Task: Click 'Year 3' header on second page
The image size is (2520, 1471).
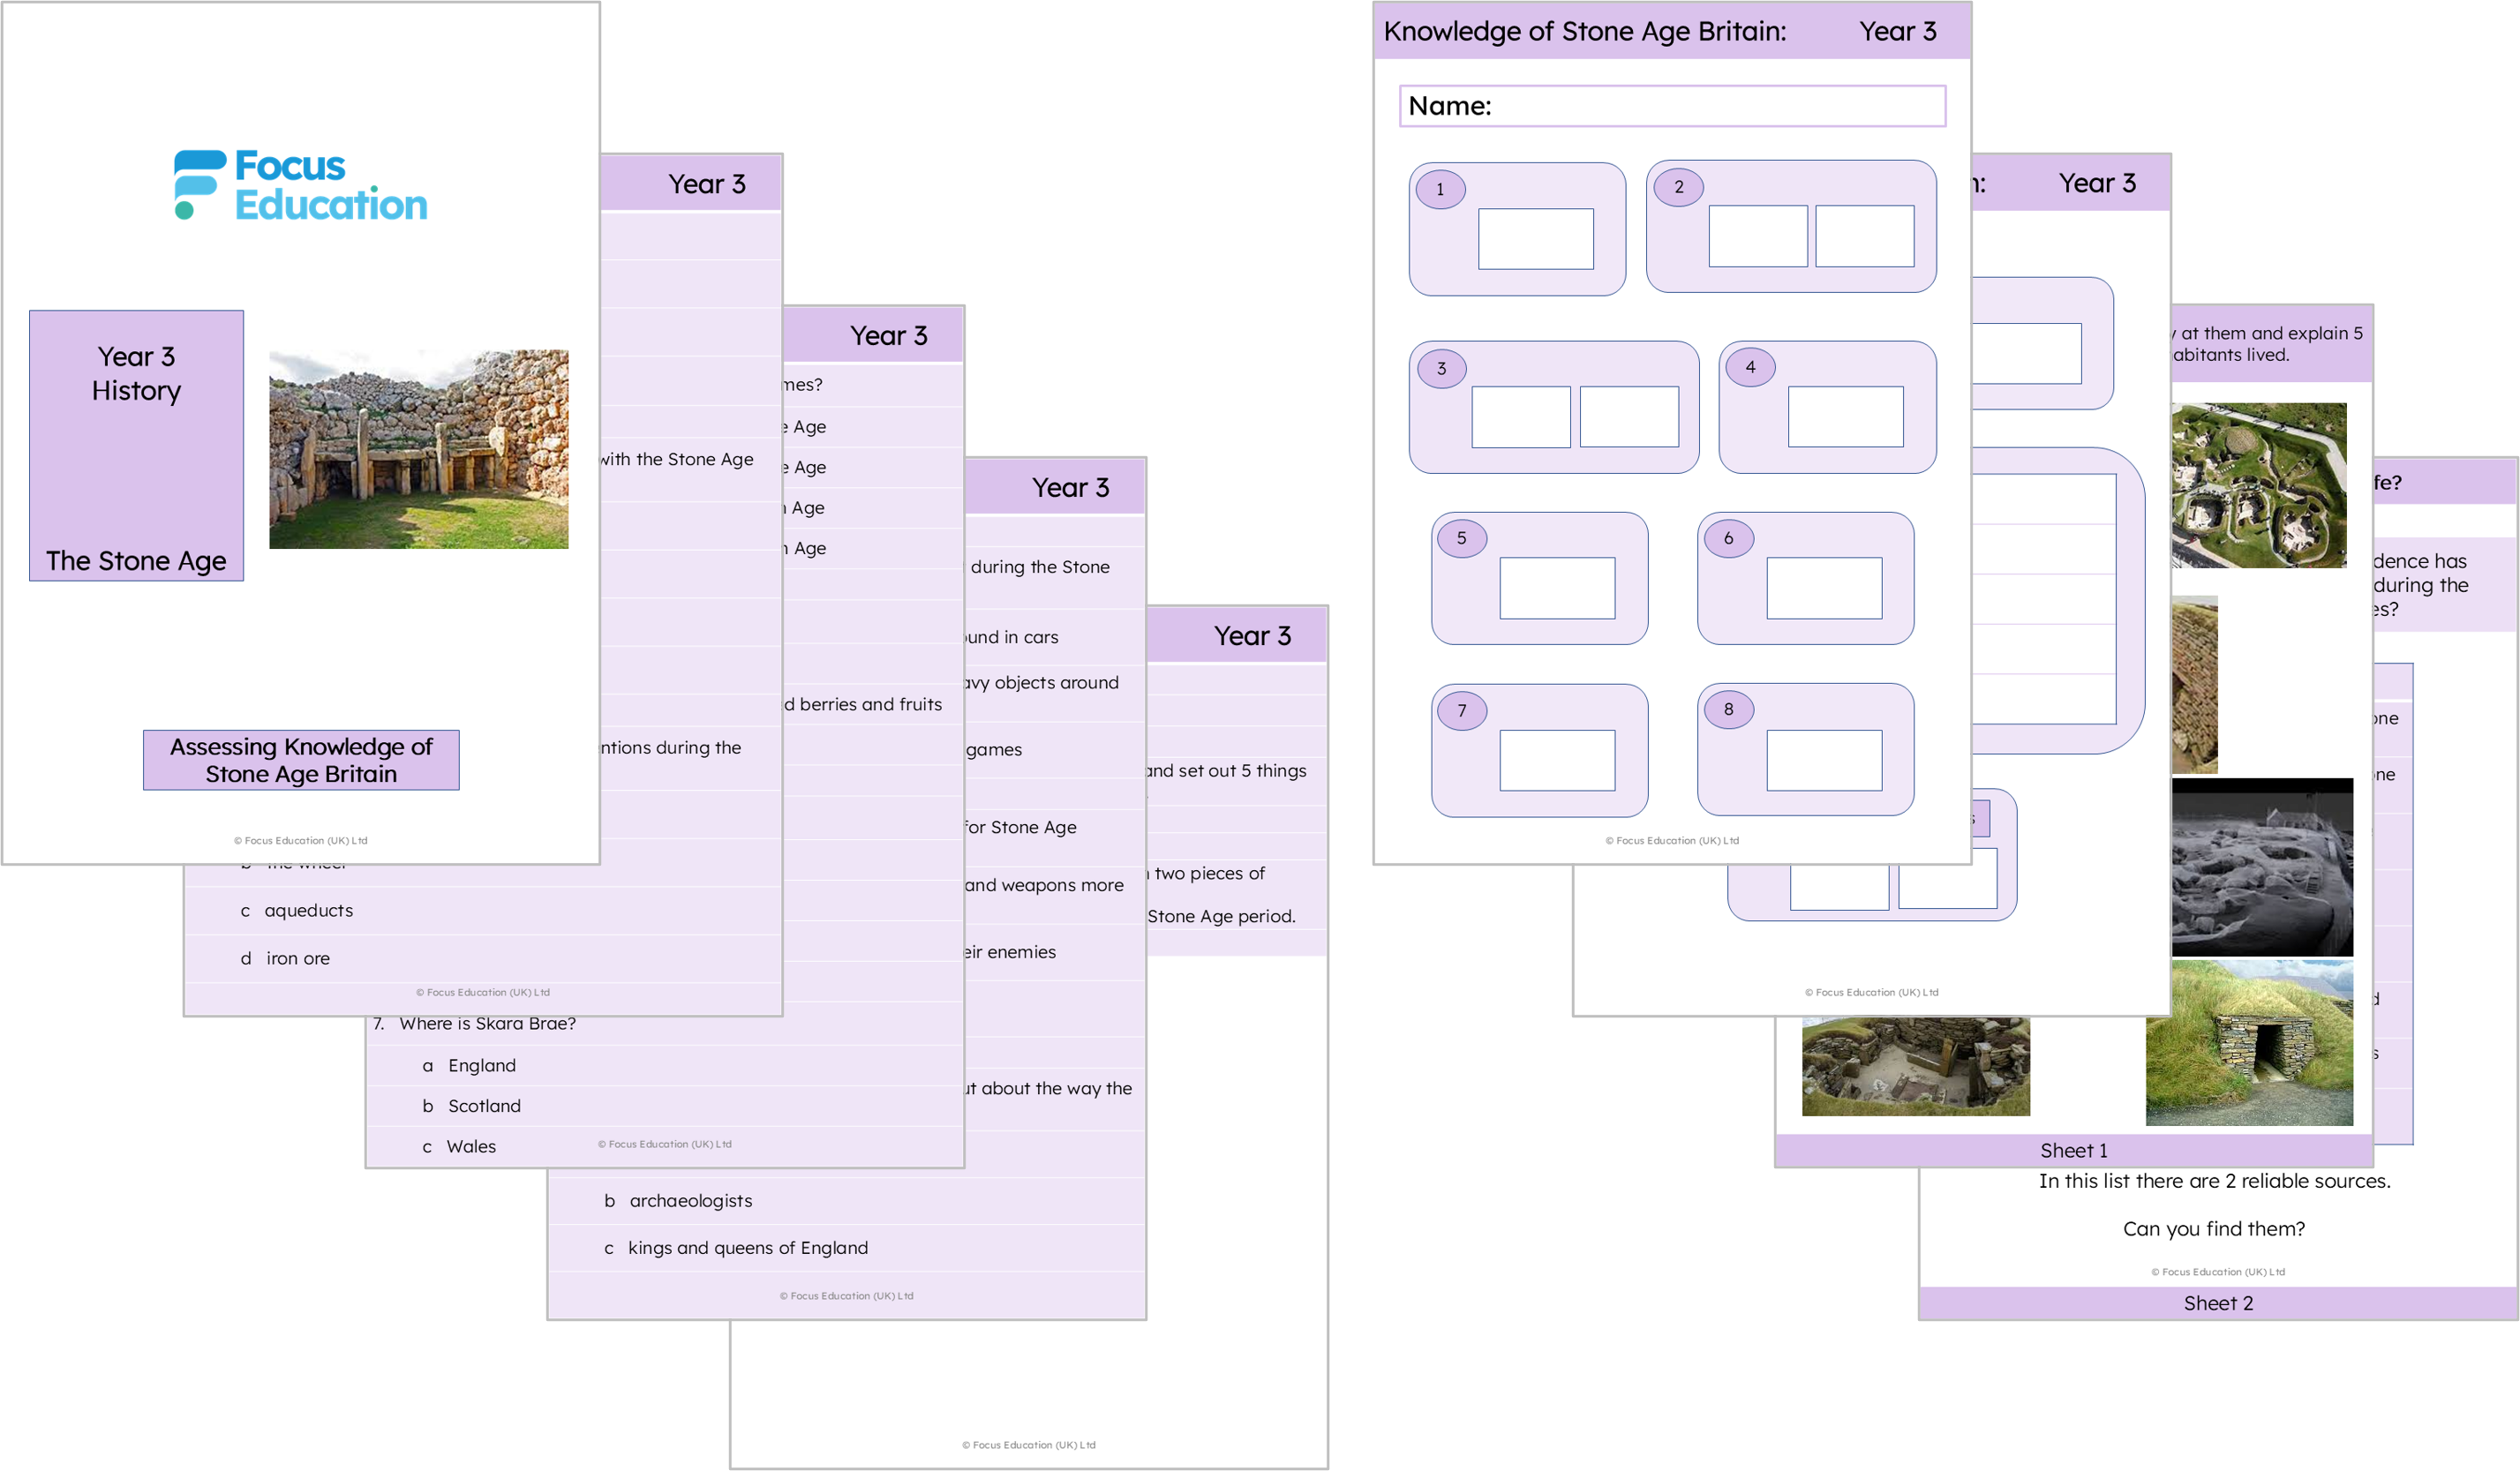Action: (707, 184)
